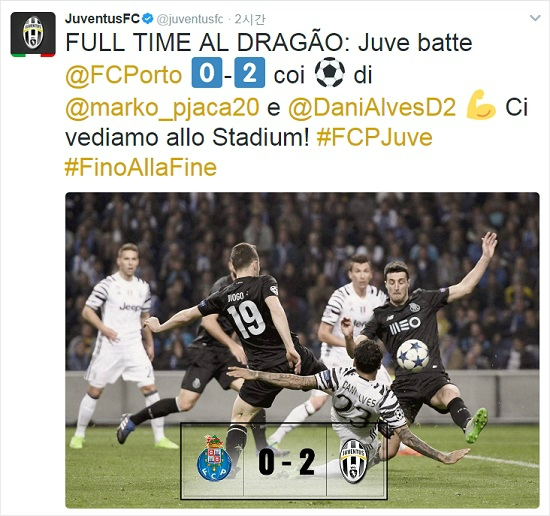Viewport: 550px width, 516px height.
Task: Open the @DaniAlvesD2 mention
Action: pos(372,106)
